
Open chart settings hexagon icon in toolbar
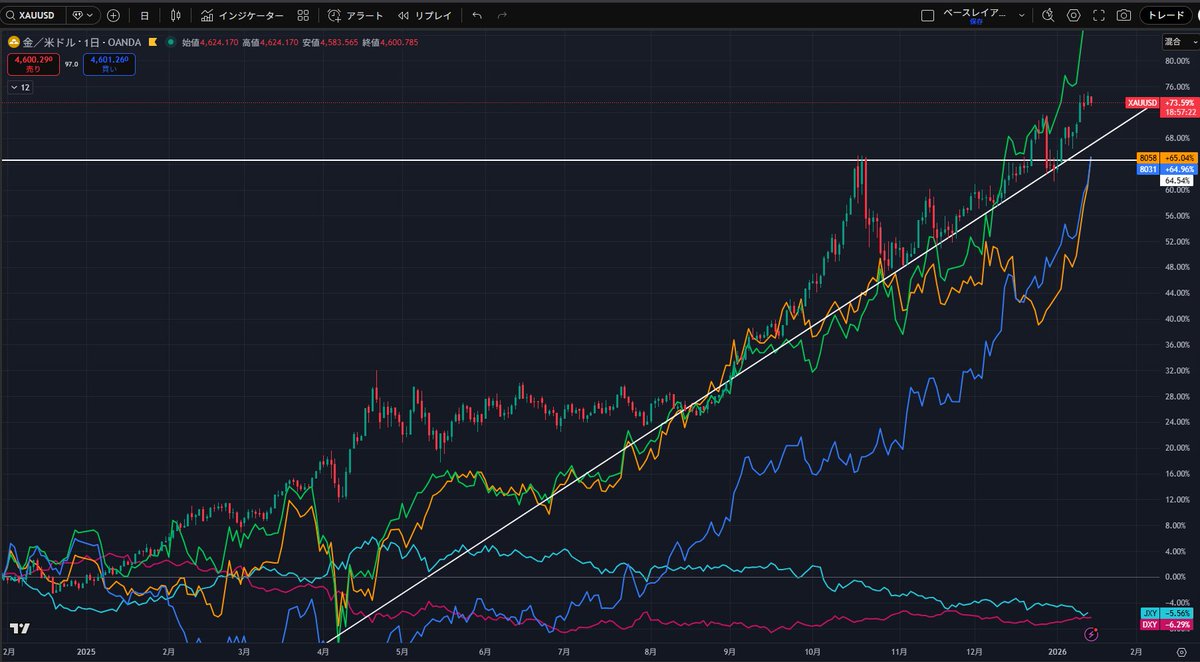[1074, 15]
